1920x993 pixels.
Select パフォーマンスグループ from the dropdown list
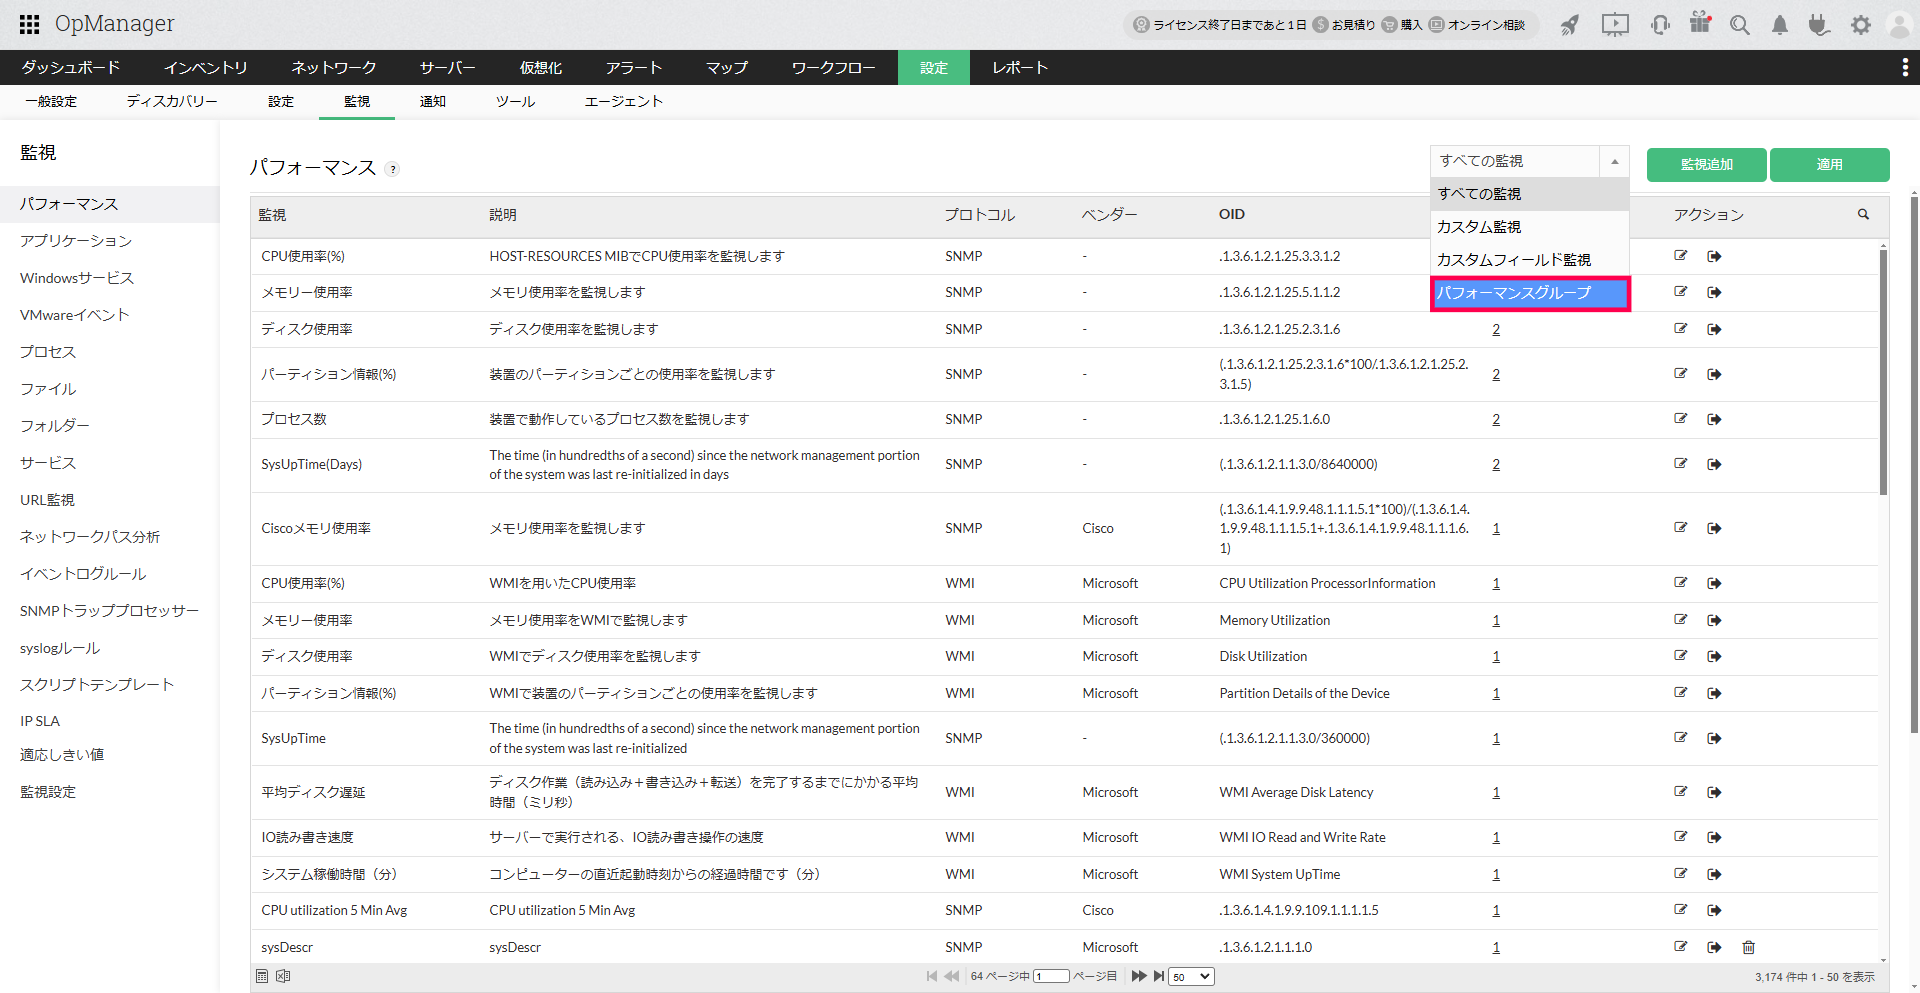(1529, 293)
